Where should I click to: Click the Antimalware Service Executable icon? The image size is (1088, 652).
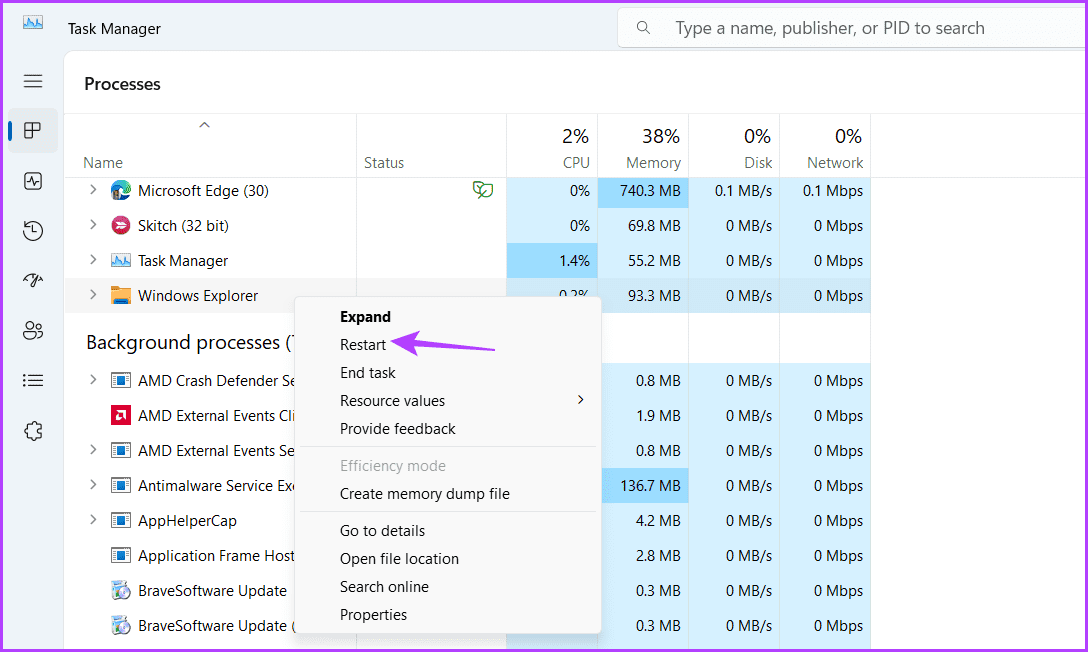(121, 485)
